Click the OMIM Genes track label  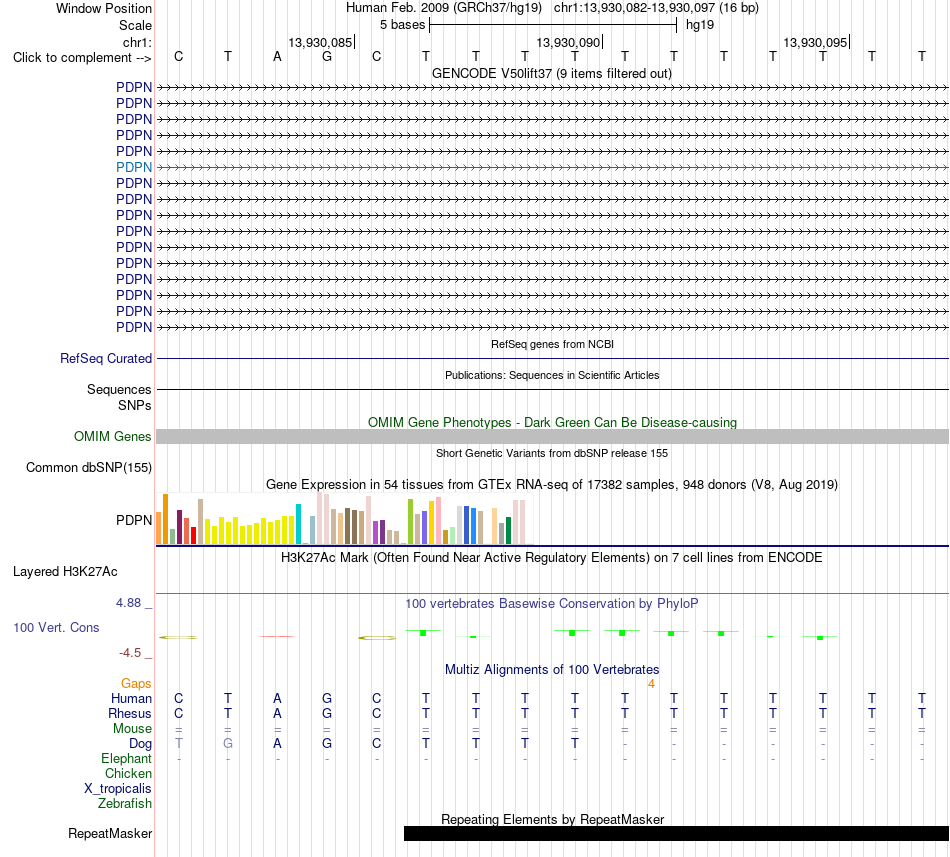[112, 437]
